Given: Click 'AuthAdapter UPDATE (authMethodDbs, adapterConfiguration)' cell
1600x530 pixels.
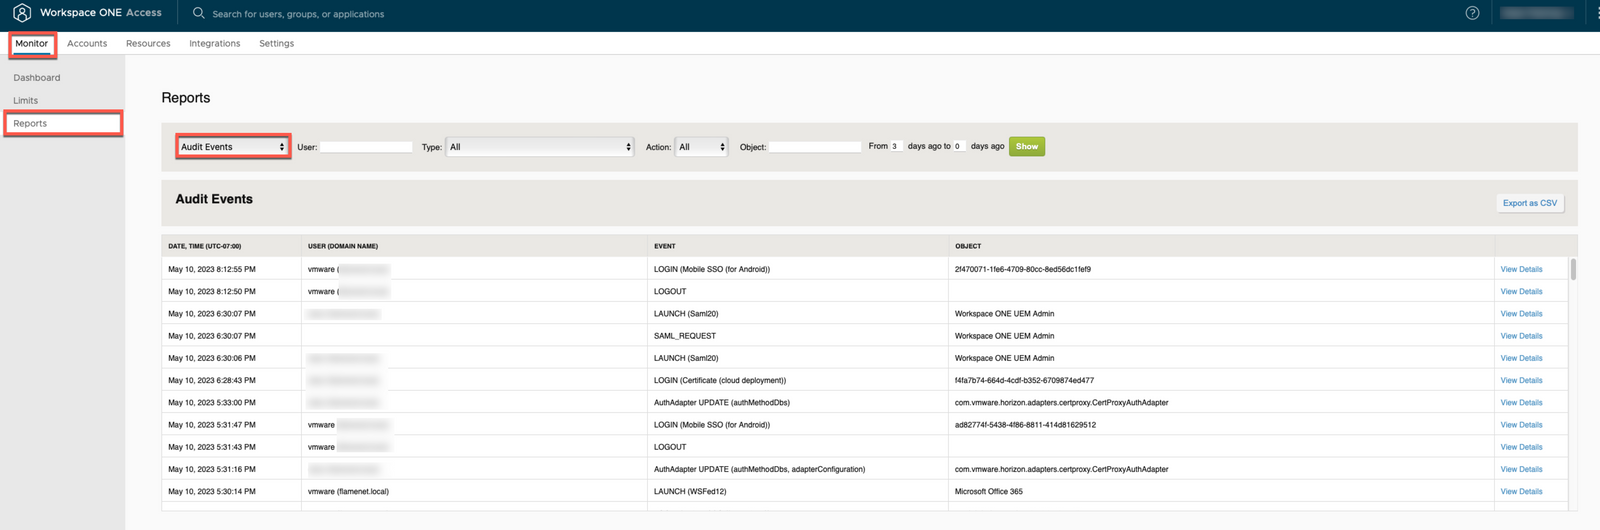Looking at the screenshot, I should click(x=760, y=469).
